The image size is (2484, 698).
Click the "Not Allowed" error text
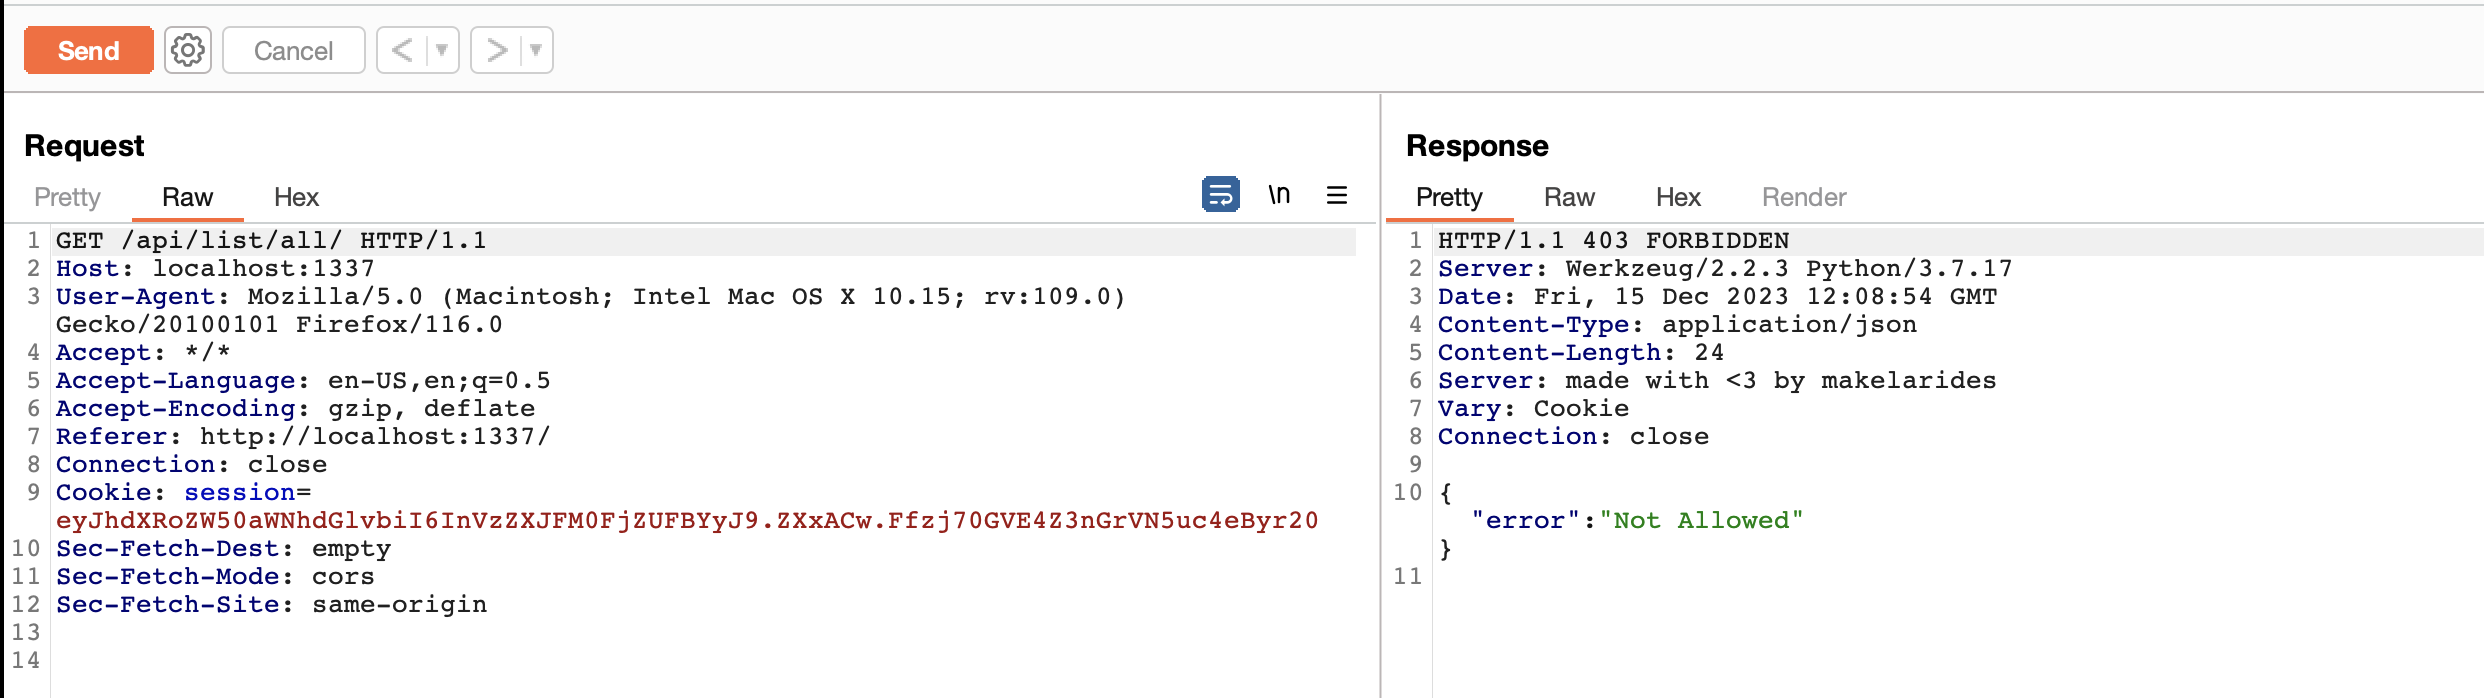click(1701, 521)
